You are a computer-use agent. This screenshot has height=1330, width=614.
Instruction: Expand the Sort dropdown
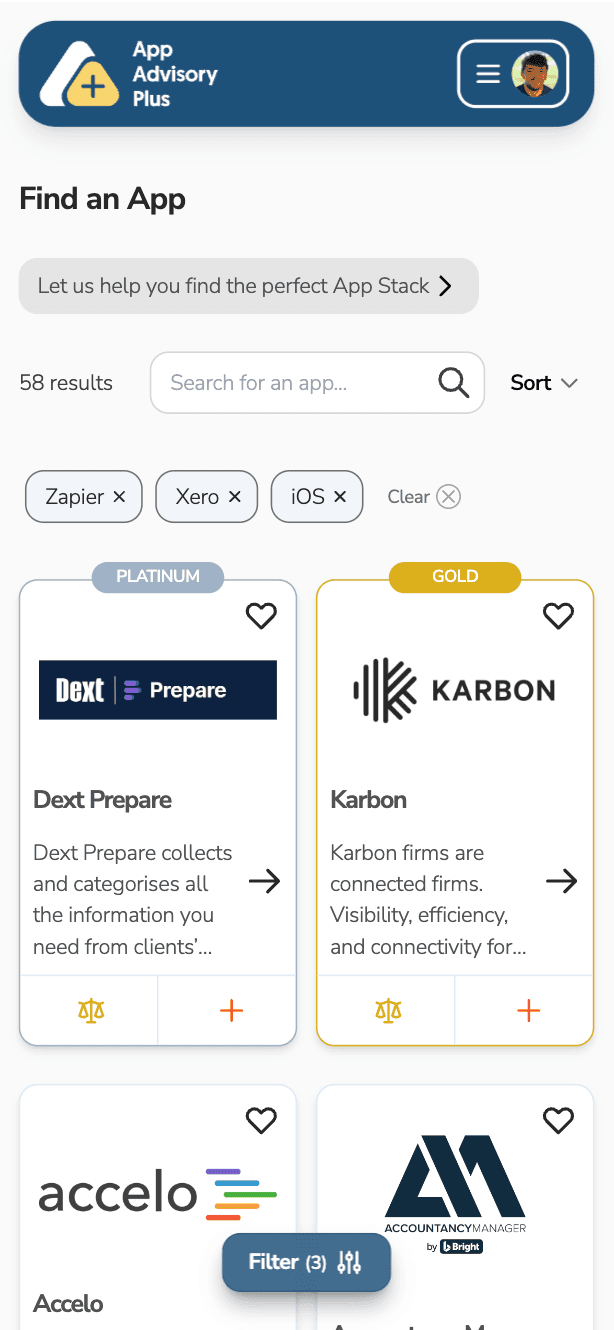(544, 383)
